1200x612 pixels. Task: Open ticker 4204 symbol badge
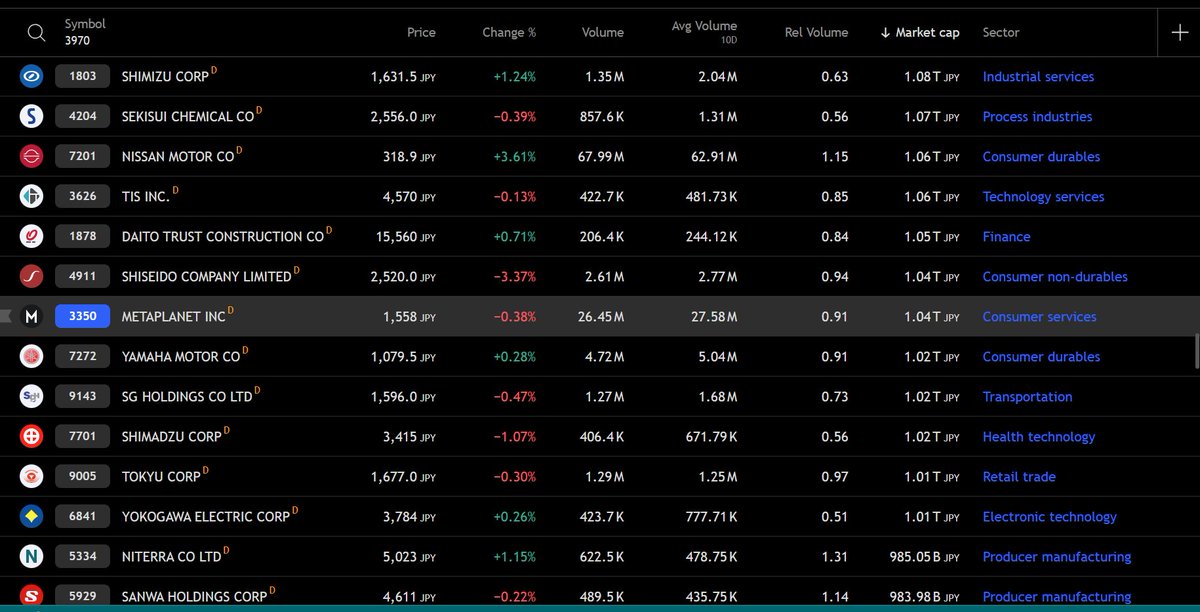click(x=82, y=116)
